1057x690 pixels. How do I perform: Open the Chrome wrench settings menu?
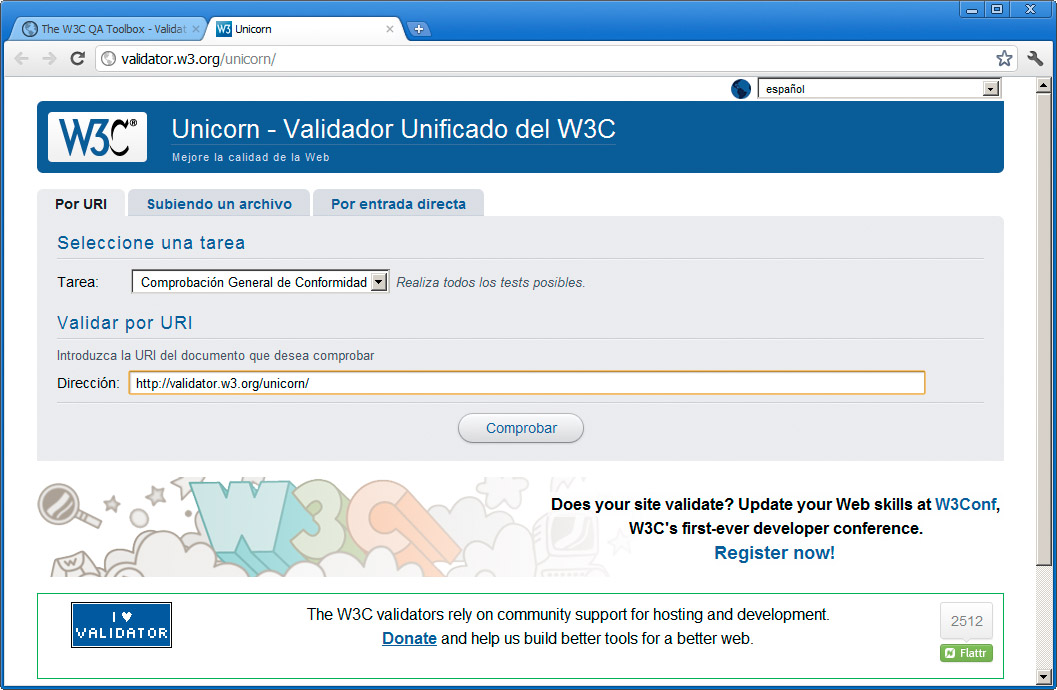coord(1035,59)
